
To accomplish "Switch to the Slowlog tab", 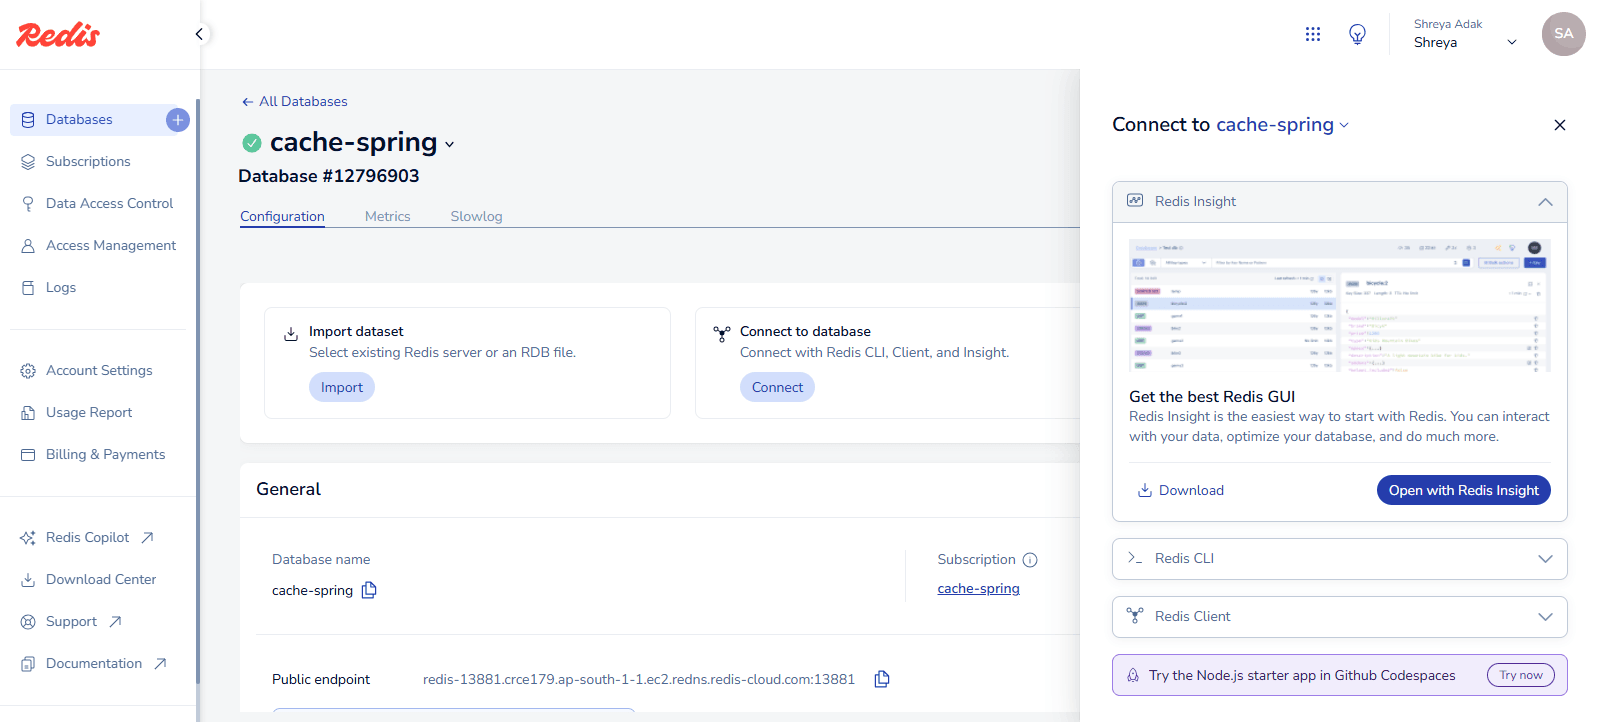I will [x=476, y=216].
